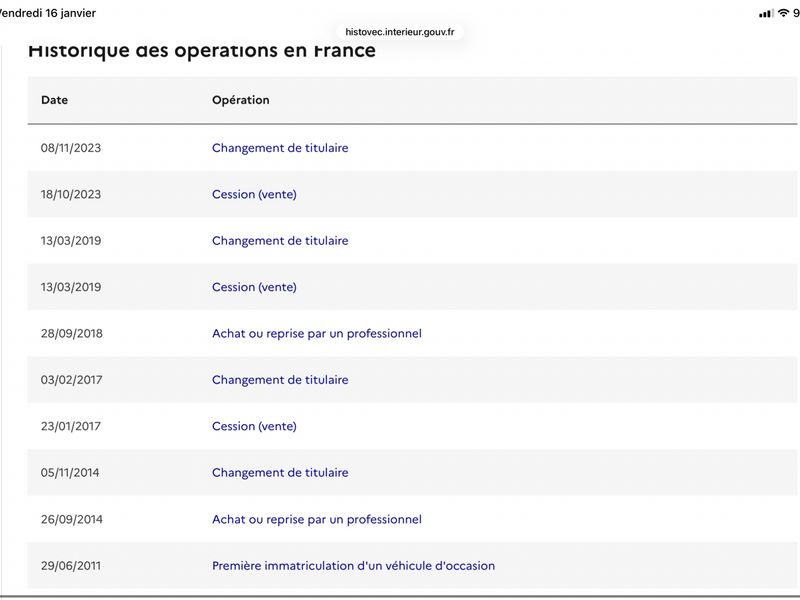Image resolution: width=800 pixels, height=600 pixels.
Task: Click the 29/06/2011 date cell
Action: [x=71, y=565]
